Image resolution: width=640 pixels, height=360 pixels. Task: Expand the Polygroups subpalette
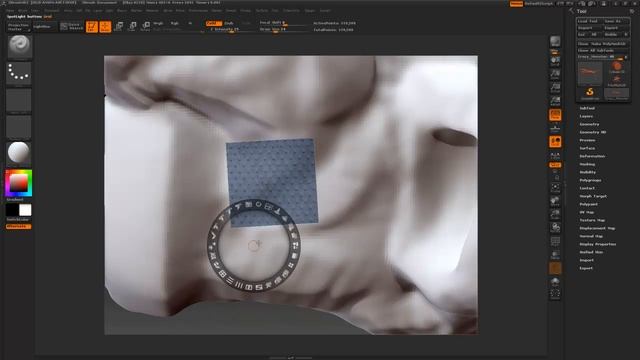(590, 180)
